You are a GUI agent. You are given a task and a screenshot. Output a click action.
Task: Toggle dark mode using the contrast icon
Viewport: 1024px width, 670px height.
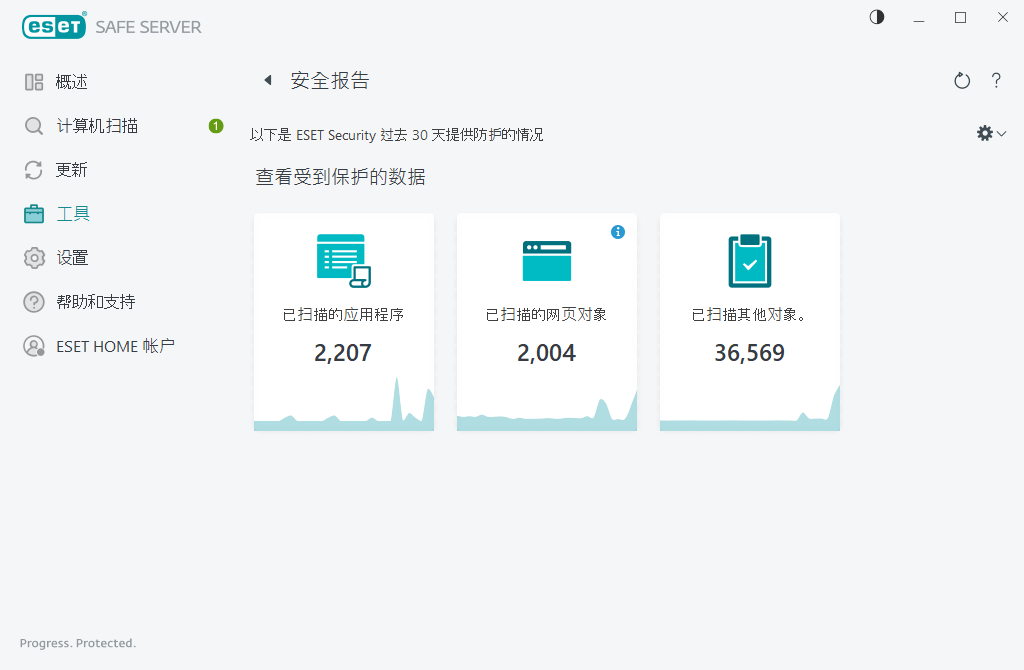point(876,17)
